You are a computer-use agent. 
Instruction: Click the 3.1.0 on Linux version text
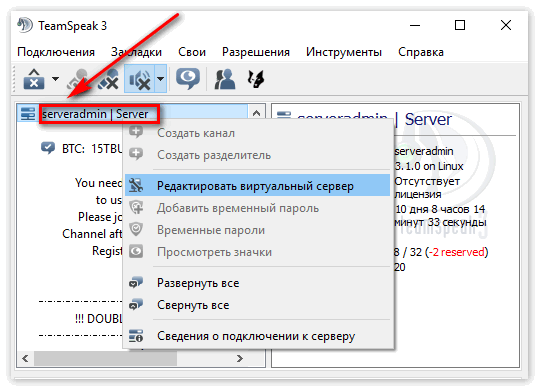coord(429,166)
